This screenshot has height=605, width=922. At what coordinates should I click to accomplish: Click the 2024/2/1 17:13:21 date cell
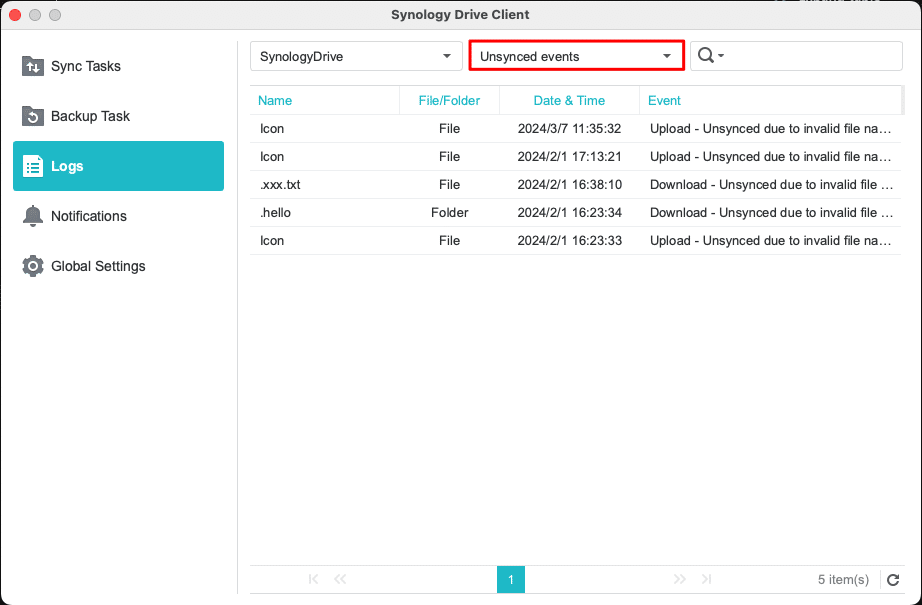569,157
